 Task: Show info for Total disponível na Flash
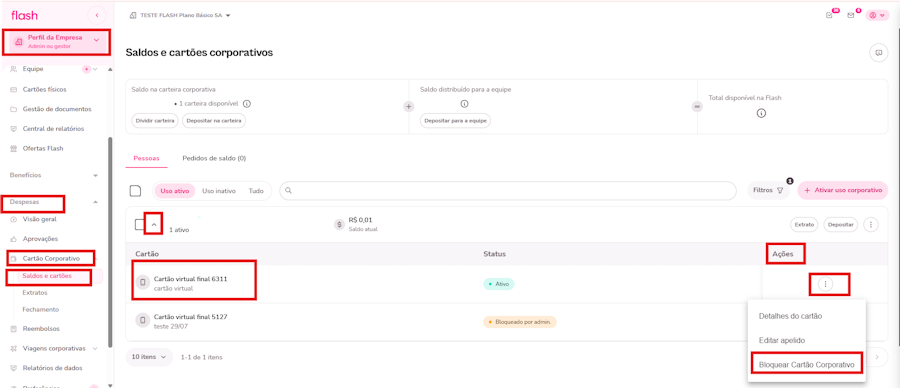point(761,113)
